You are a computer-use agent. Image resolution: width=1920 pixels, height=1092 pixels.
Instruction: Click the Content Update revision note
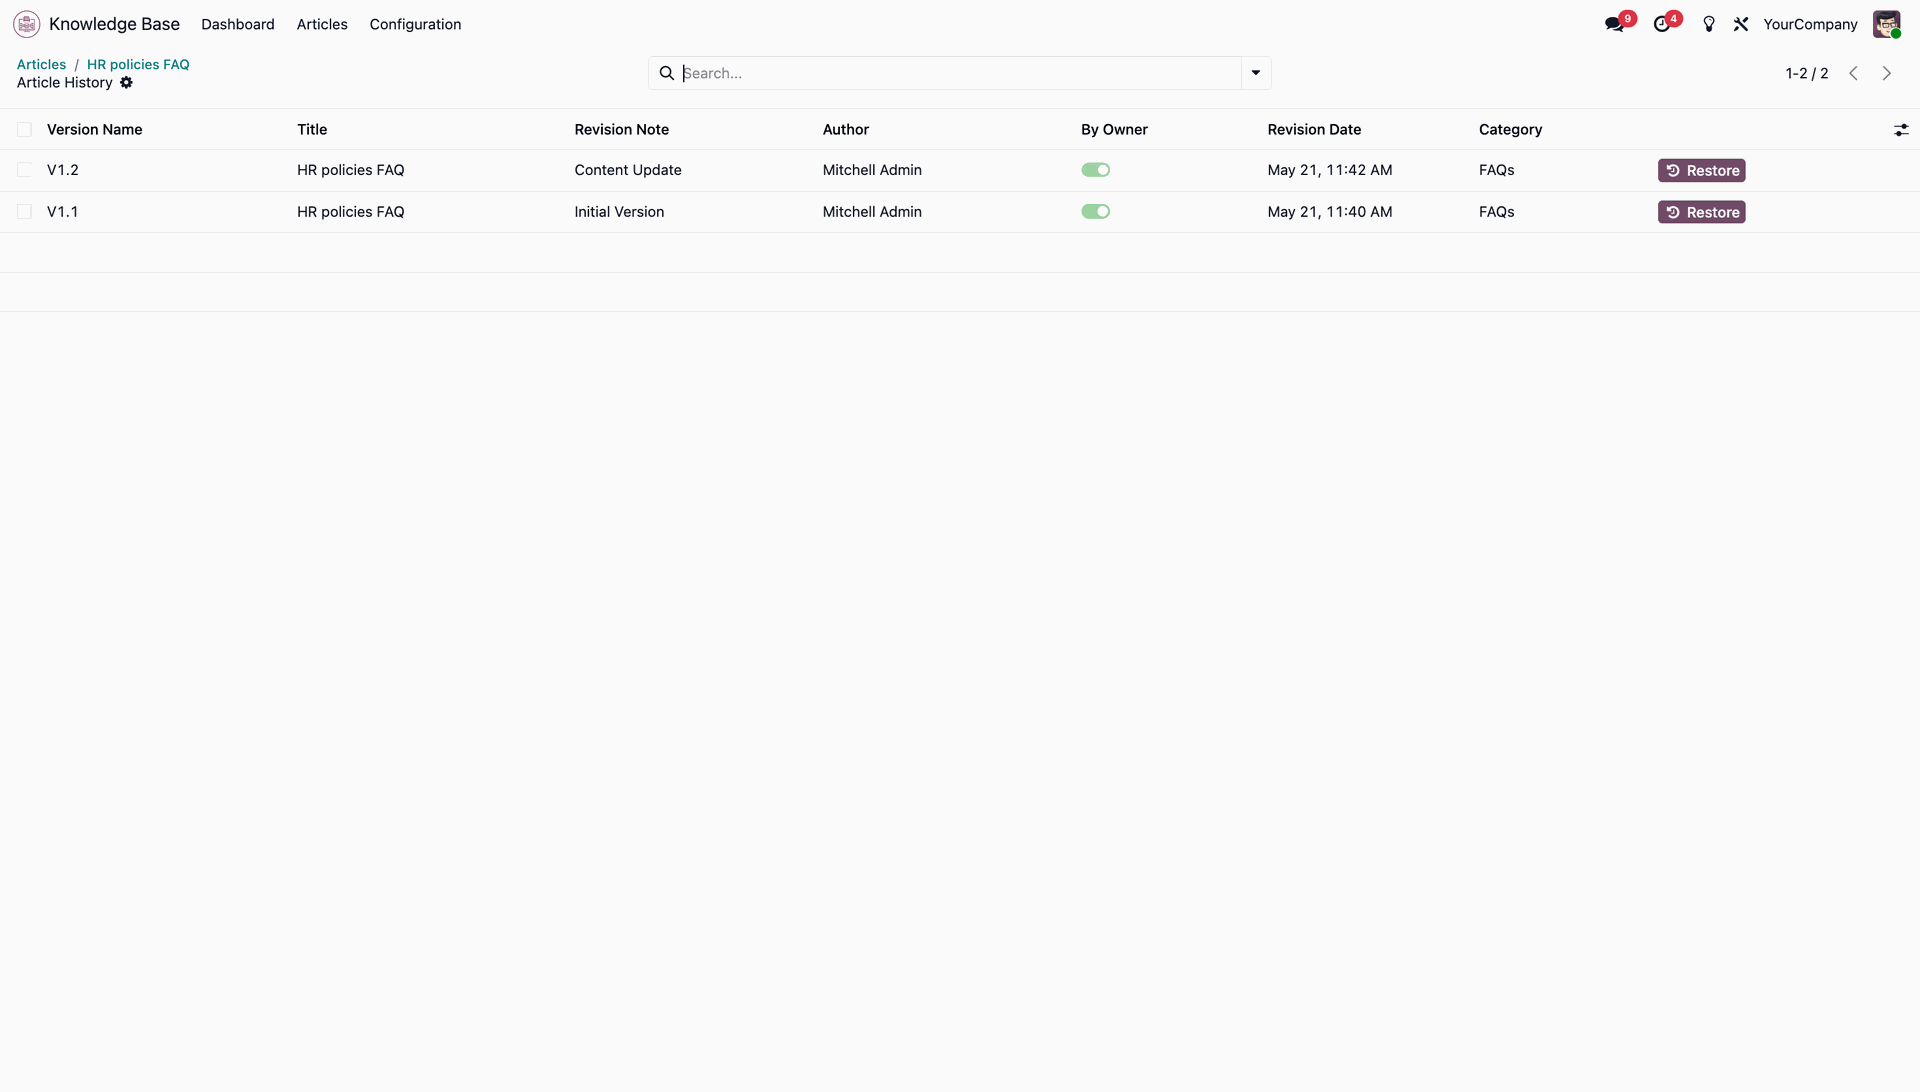click(x=628, y=170)
